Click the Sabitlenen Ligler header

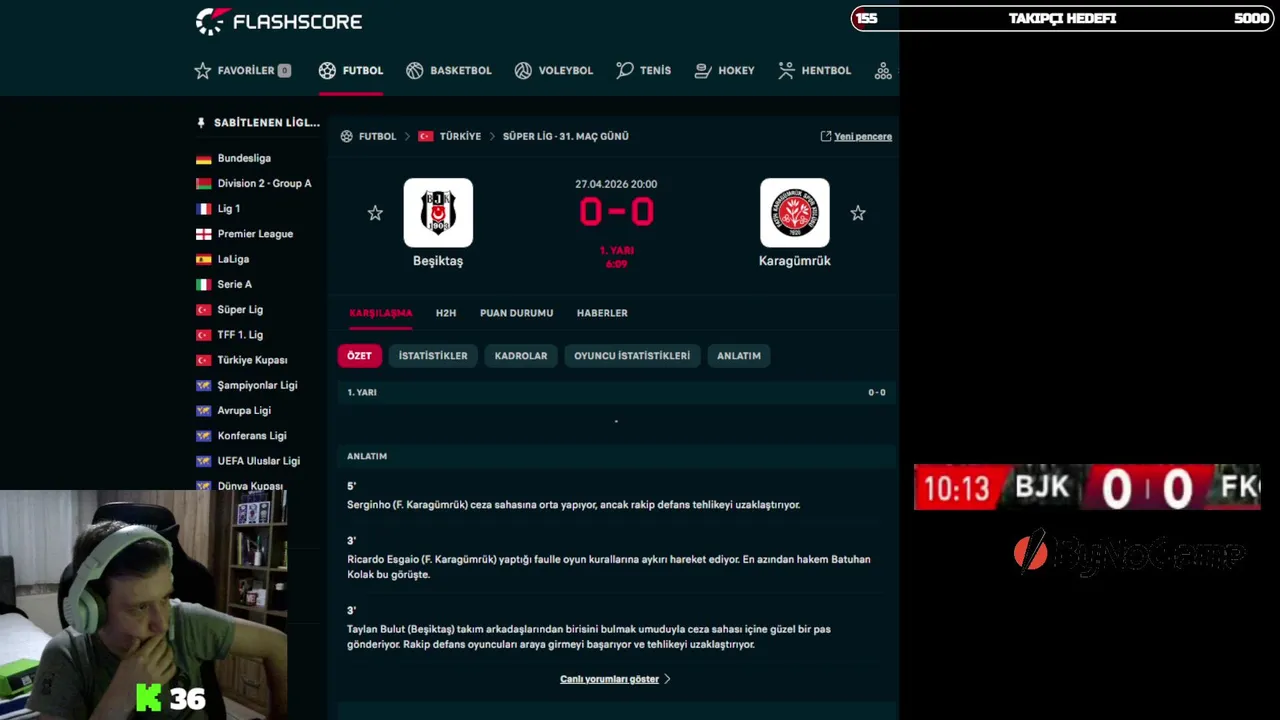click(x=258, y=123)
